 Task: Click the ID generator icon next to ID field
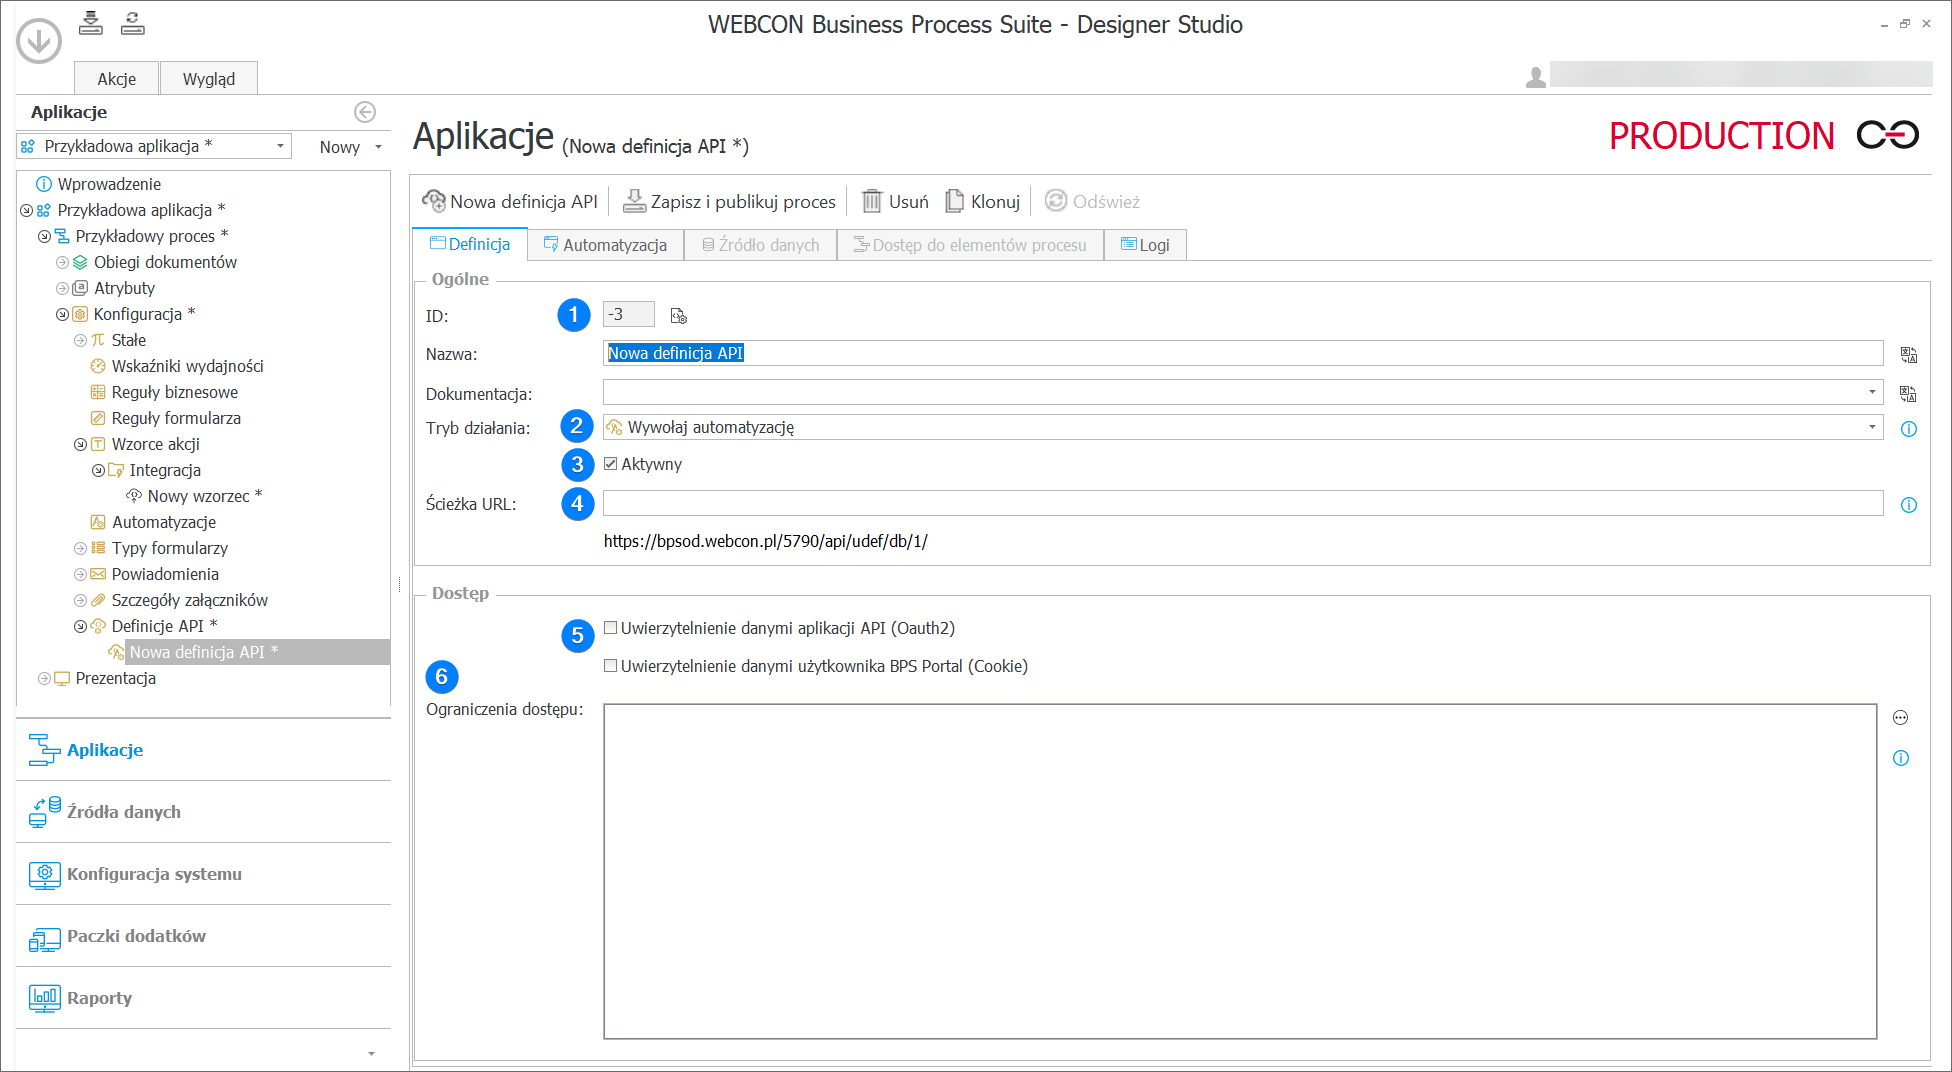(678, 315)
